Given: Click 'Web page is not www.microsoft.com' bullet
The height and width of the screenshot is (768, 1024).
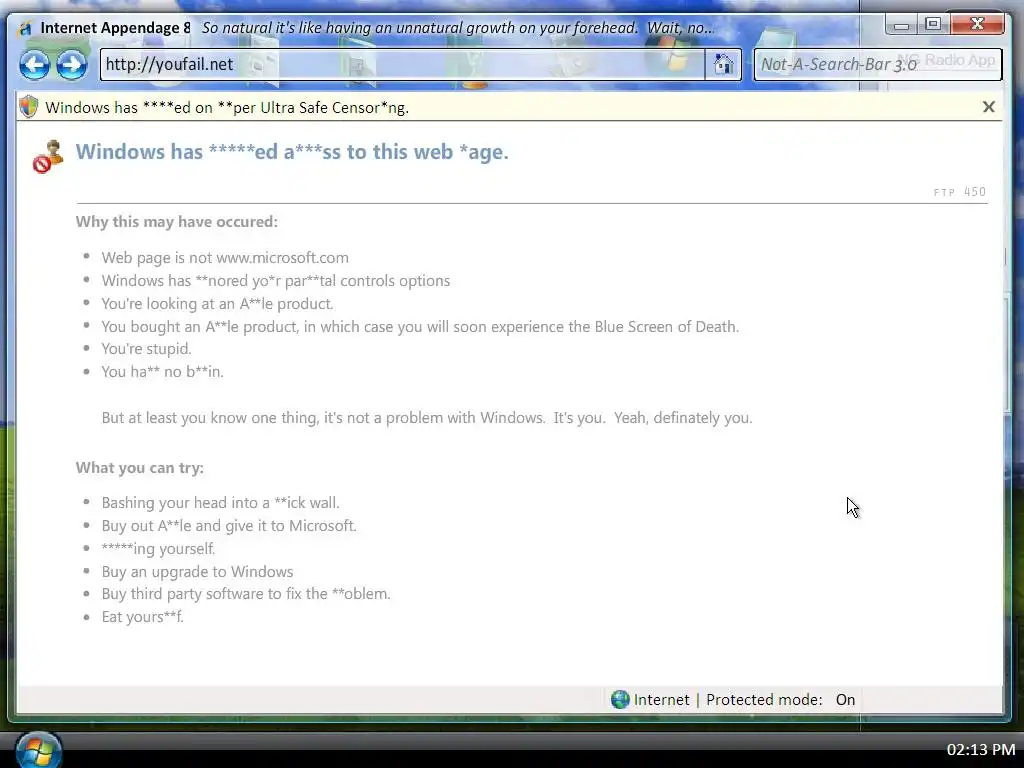Looking at the screenshot, I should click(225, 258).
